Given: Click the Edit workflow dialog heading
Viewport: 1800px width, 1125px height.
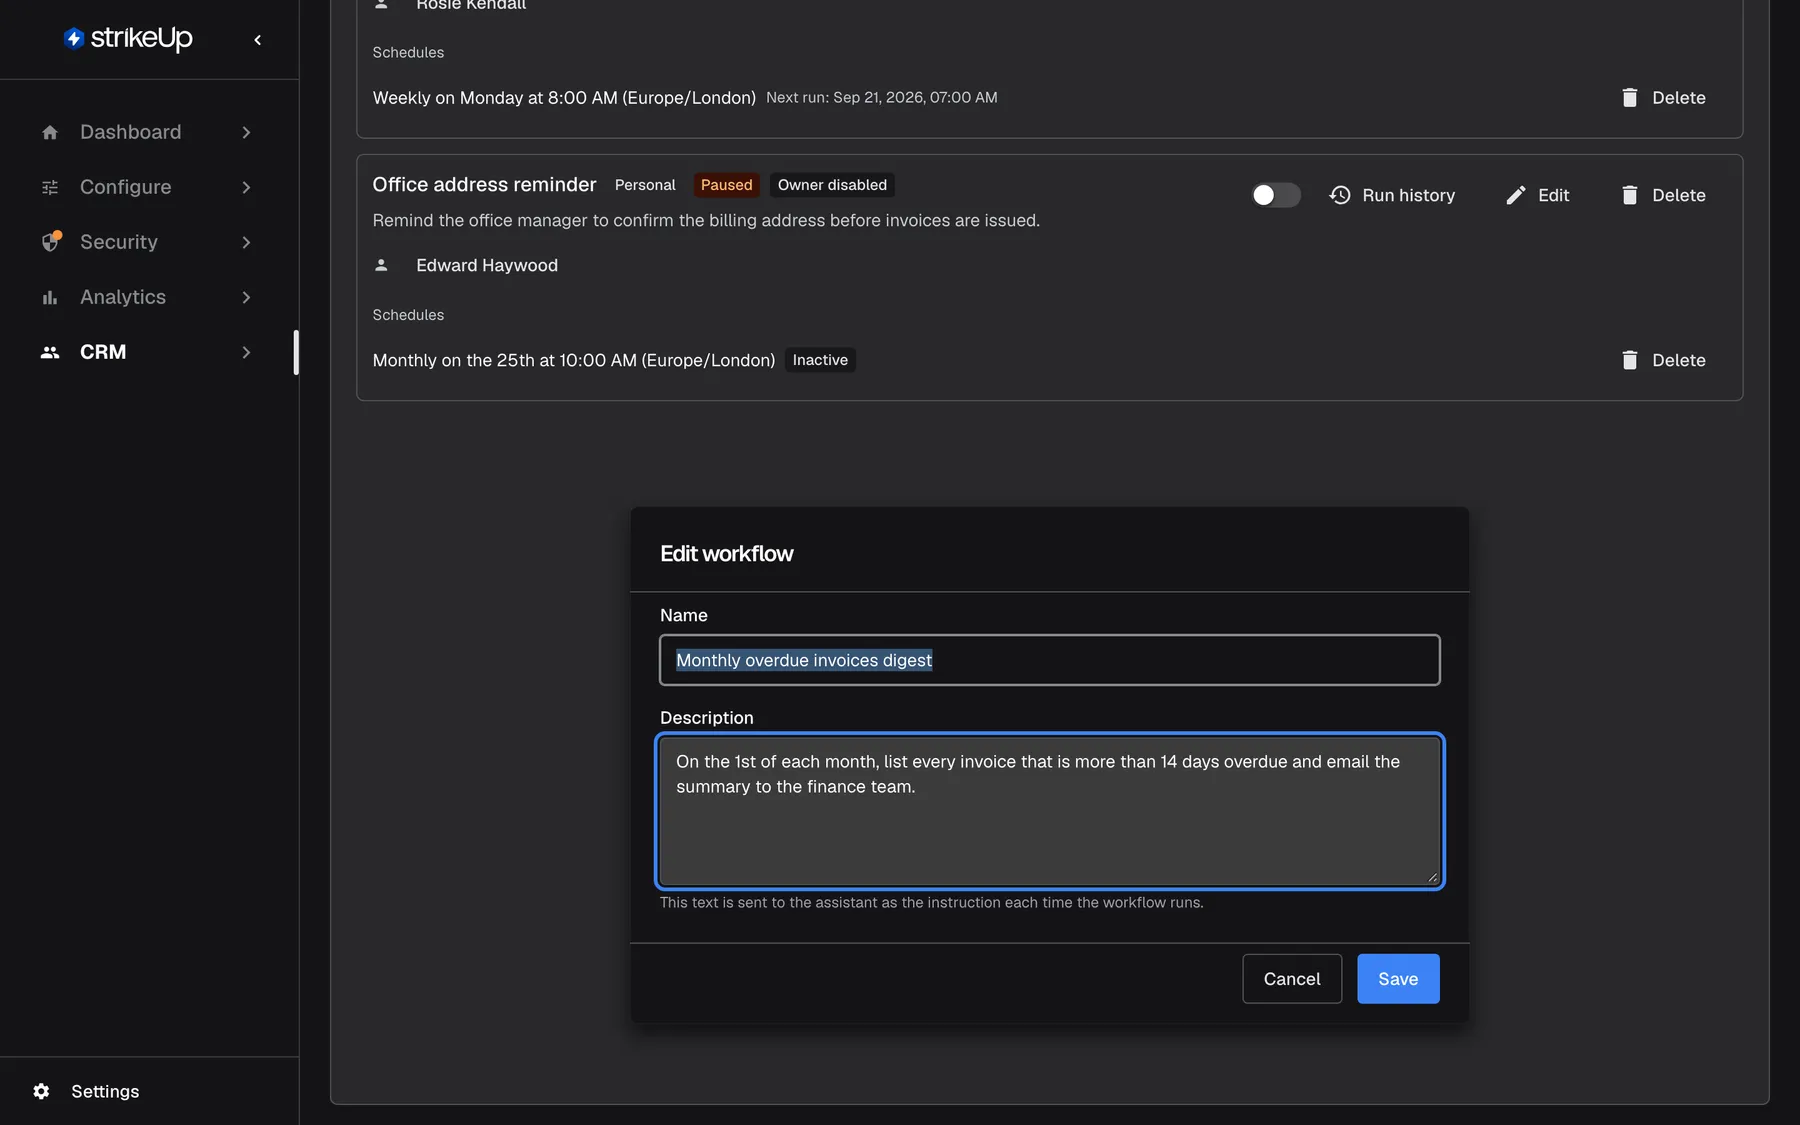Looking at the screenshot, I should click(x=727, y=554).
